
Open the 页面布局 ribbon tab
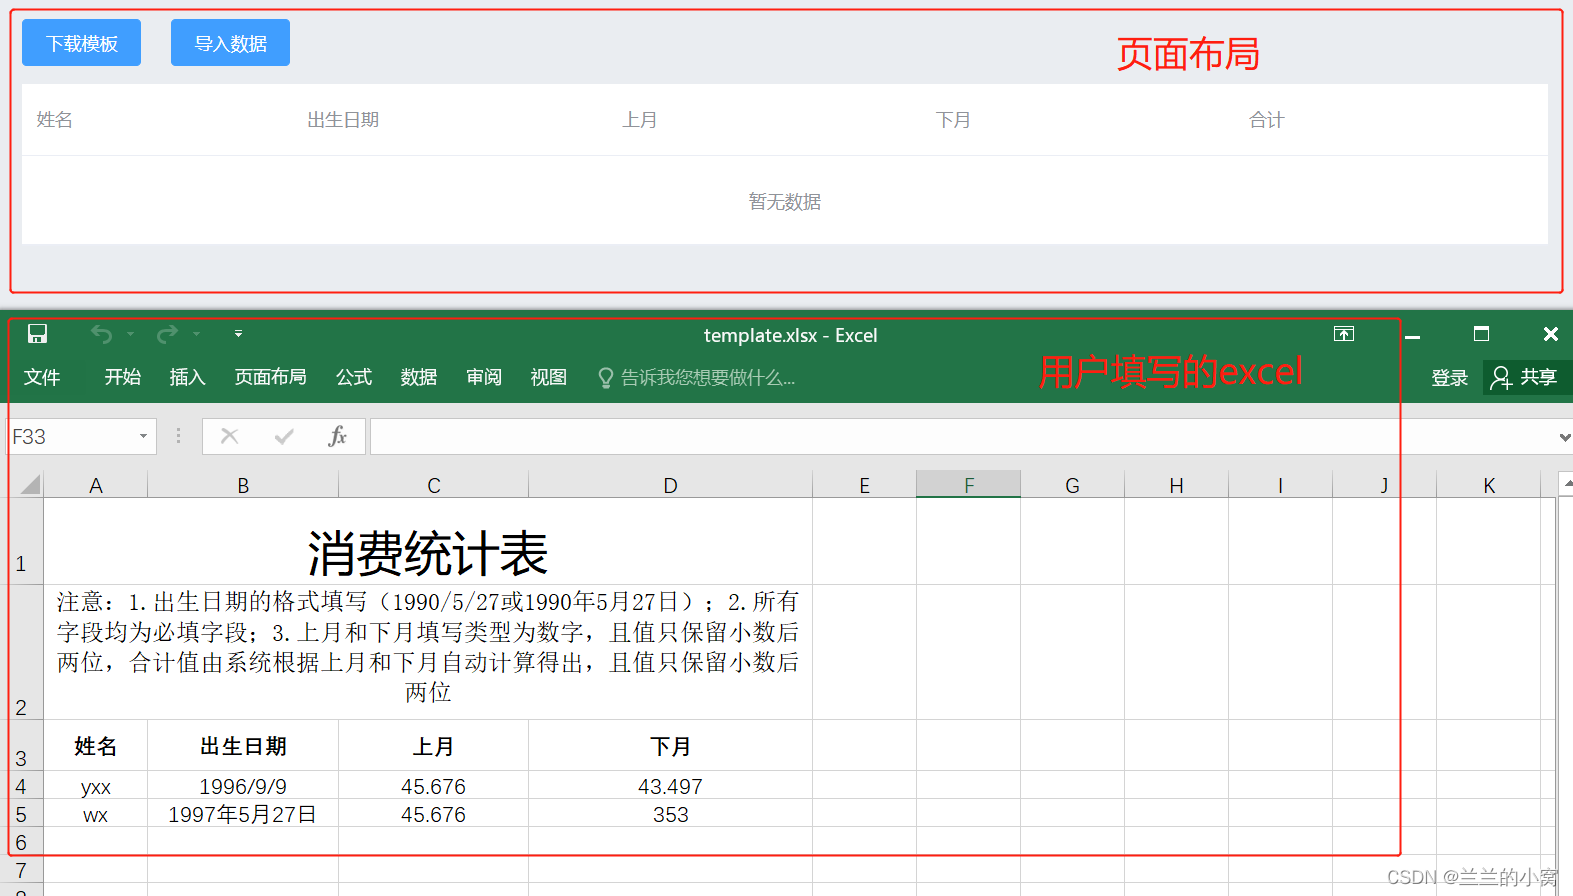[x=270, y=377]
